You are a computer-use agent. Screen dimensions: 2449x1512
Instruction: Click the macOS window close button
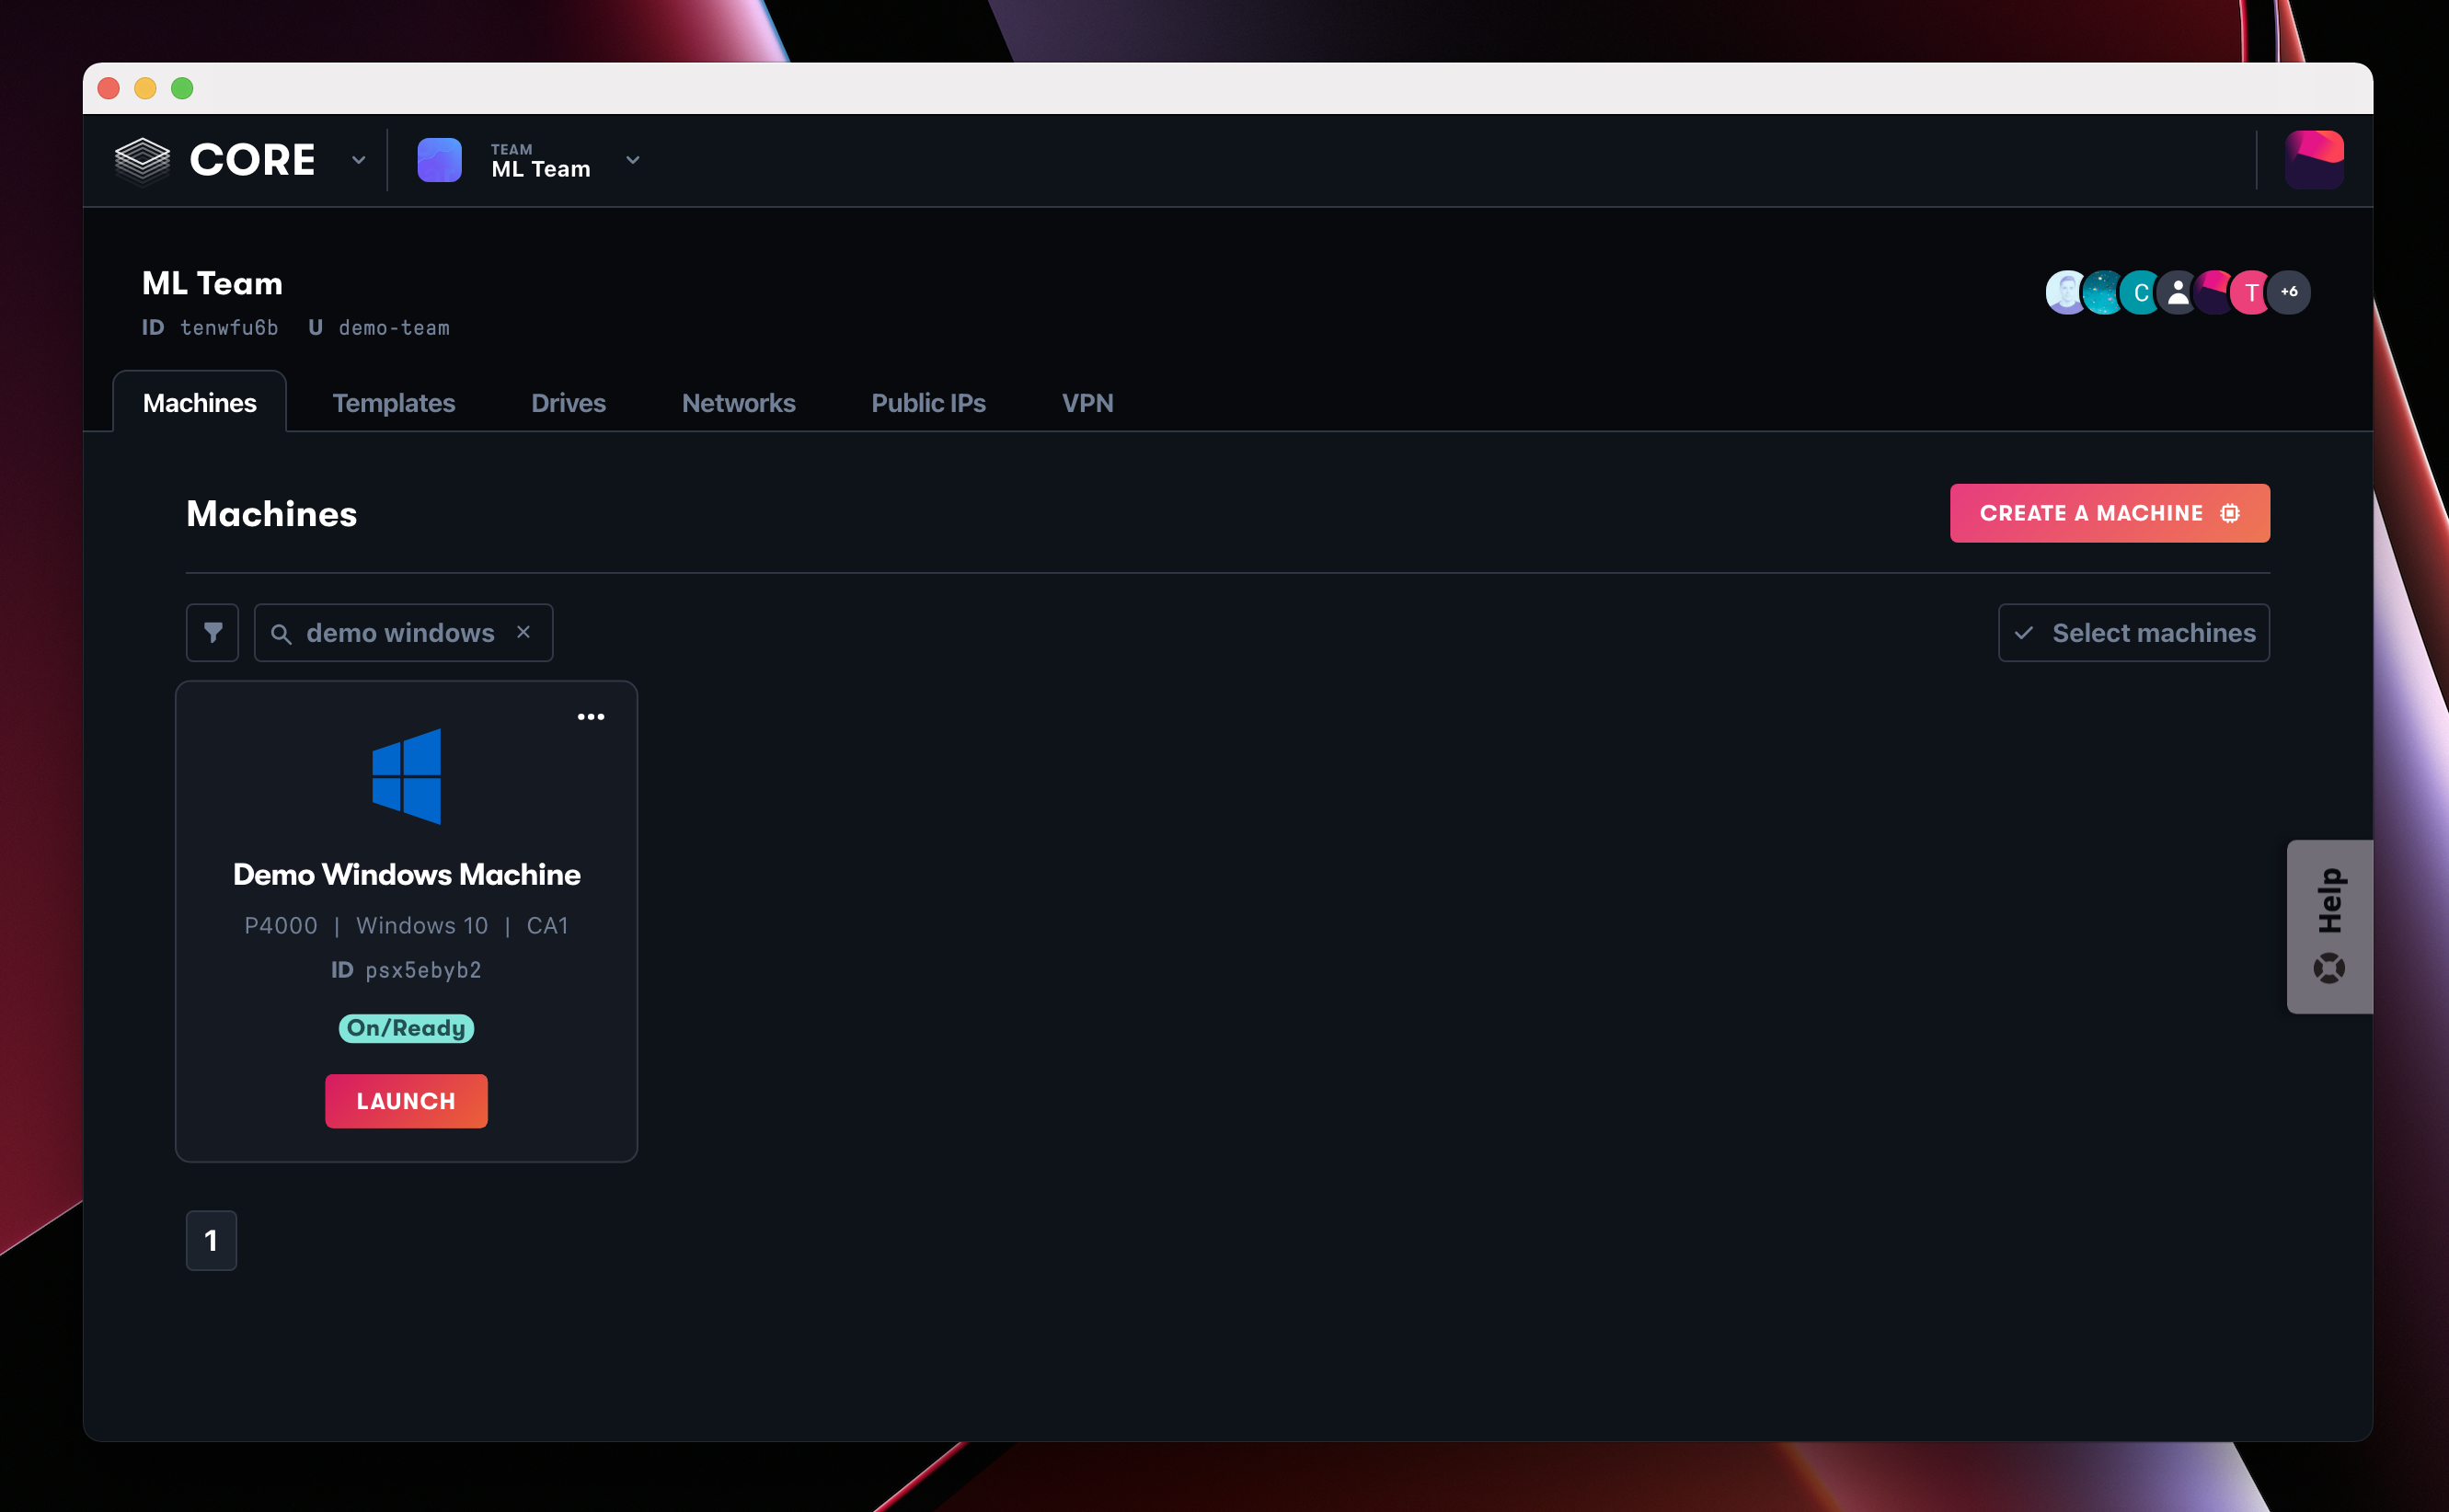pos(109,88)
